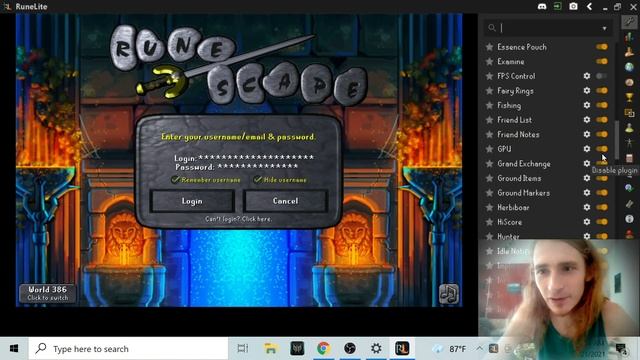Click the plugin list scrollbar thumb
The width and height of the screenshot is (640, 360).
[617, 141]
